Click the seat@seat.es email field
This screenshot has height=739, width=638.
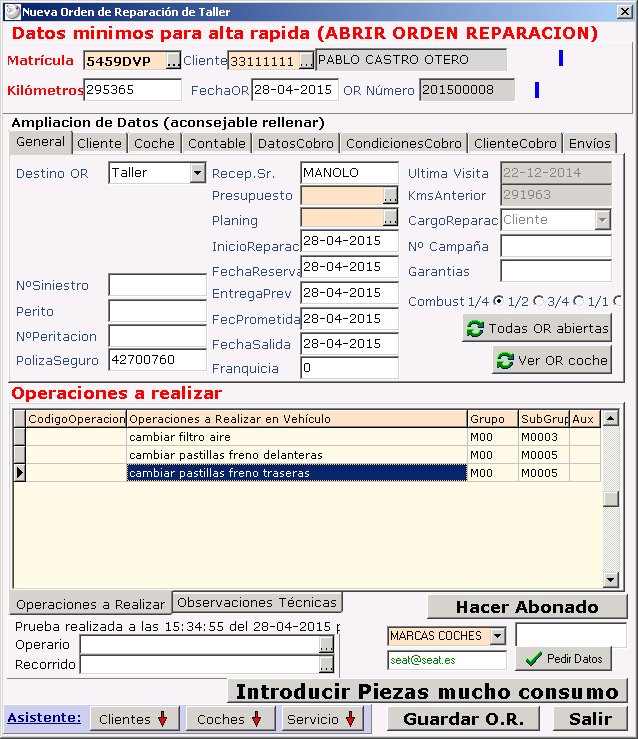click(x=447, y=660)
